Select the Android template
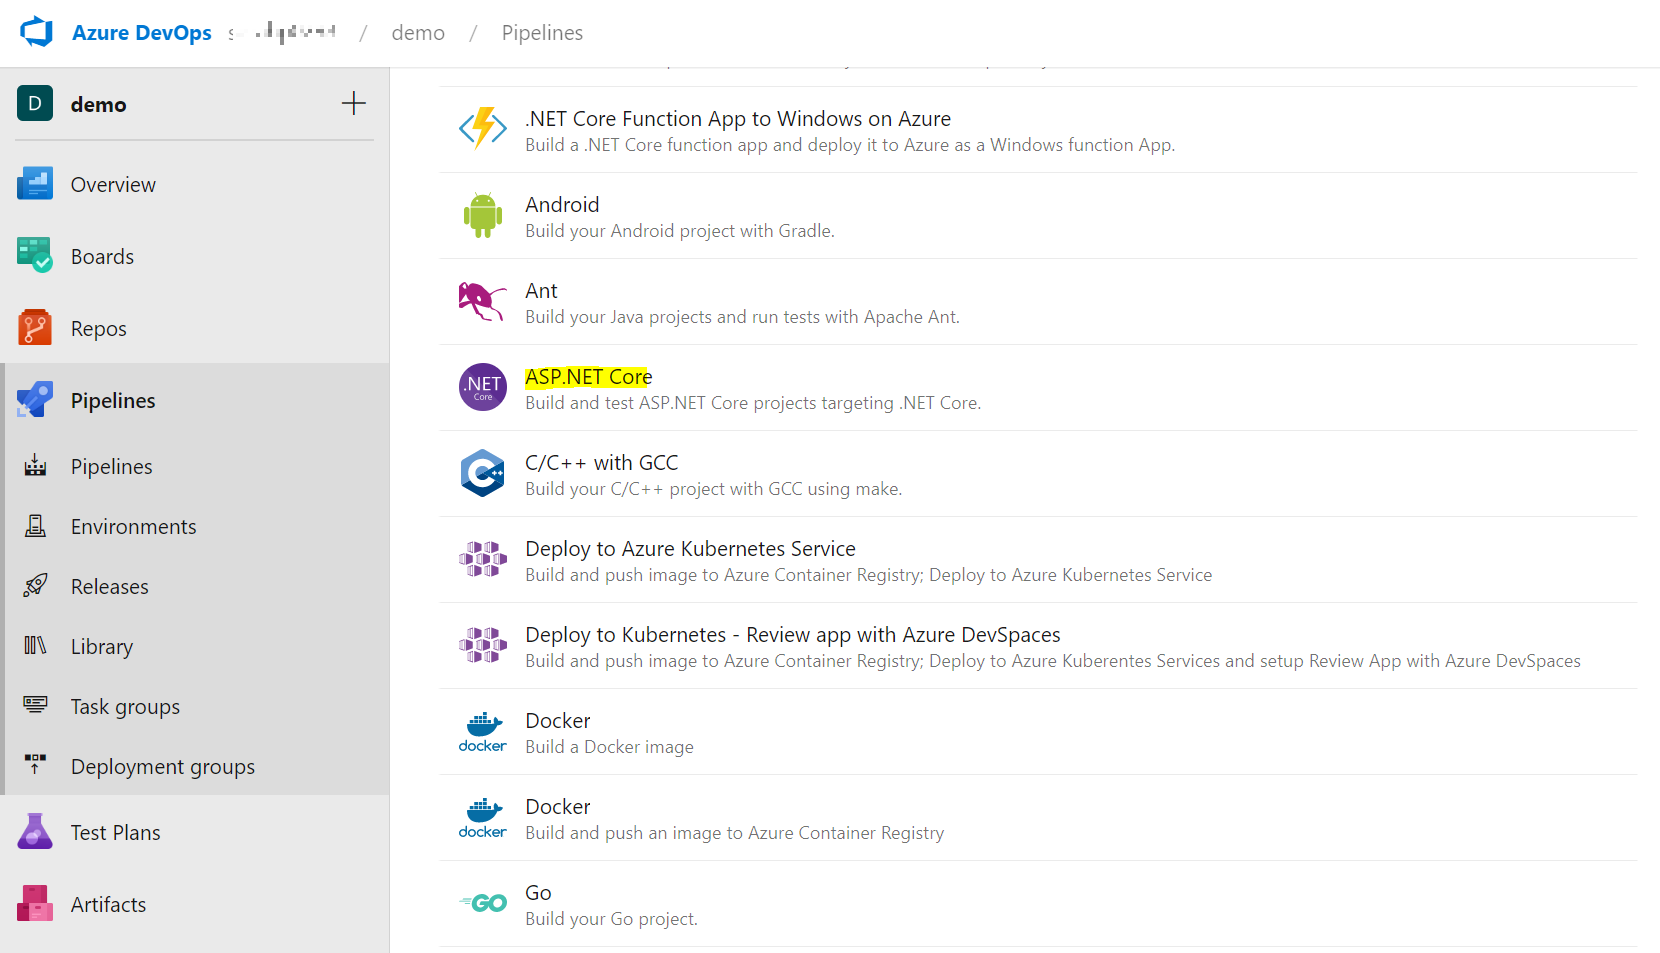The width and height of the screenshot is (1660, 953). click(1039, 216)
